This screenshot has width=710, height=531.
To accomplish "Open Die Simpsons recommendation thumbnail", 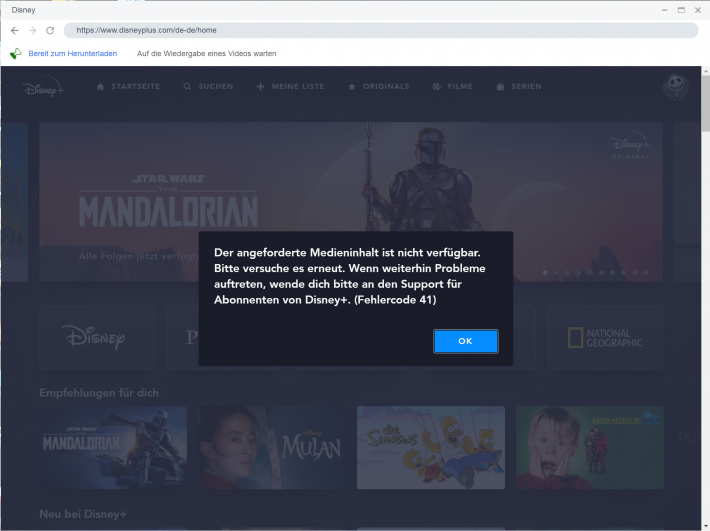I will pyautogui.click(x=431, y=447).
